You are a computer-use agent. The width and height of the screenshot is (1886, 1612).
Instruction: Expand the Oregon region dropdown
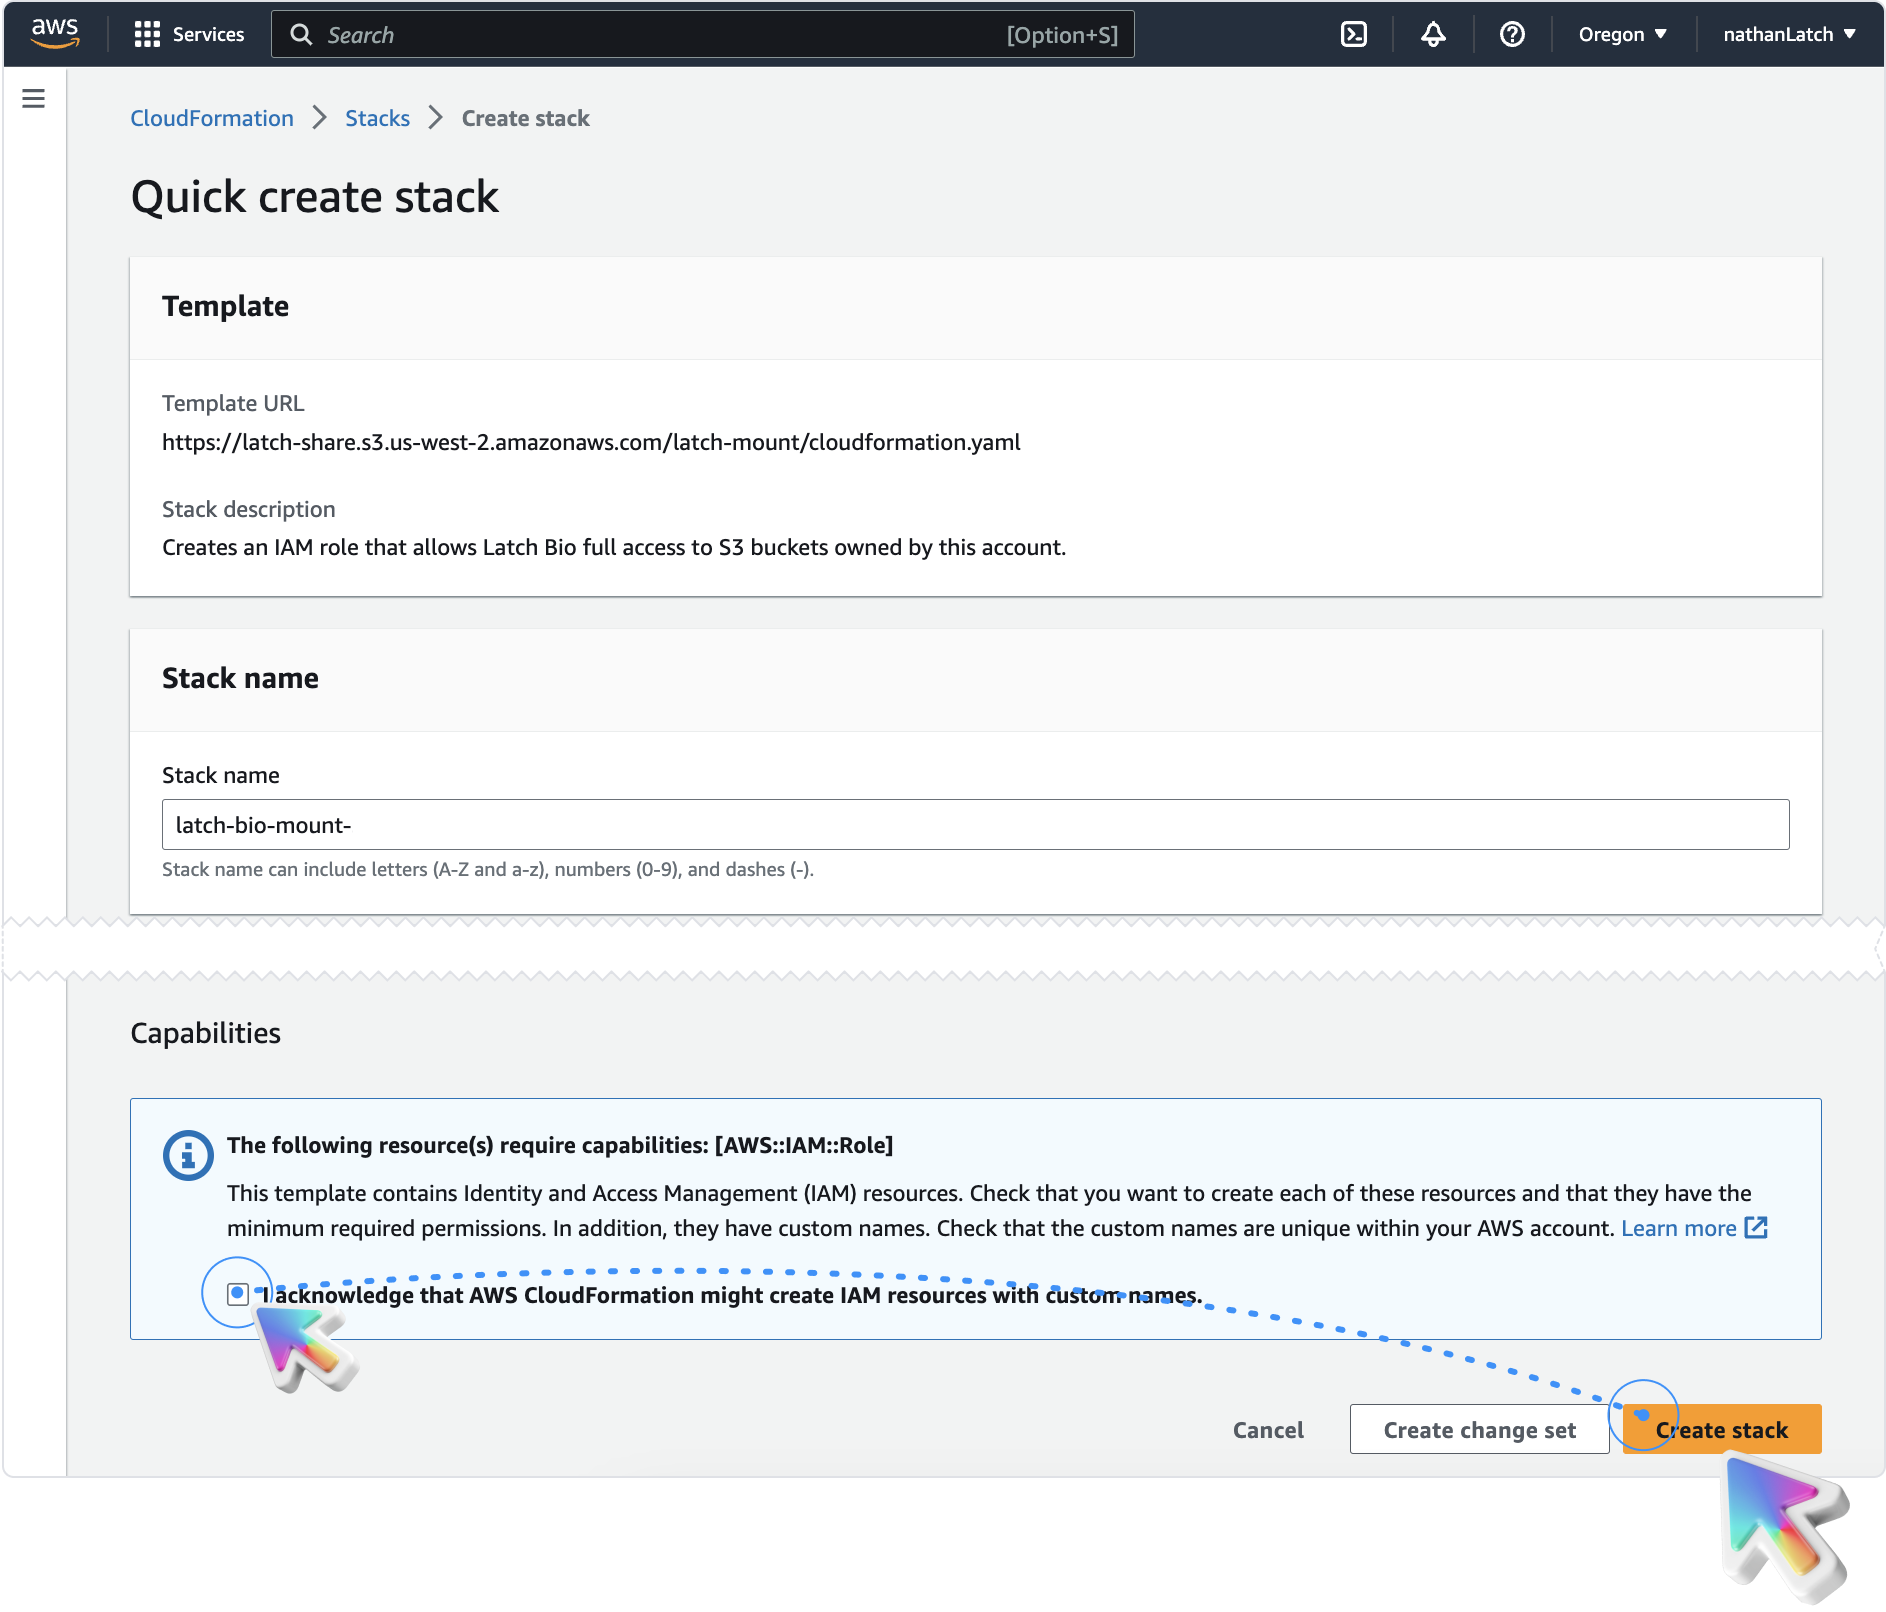pos(1622,34)
